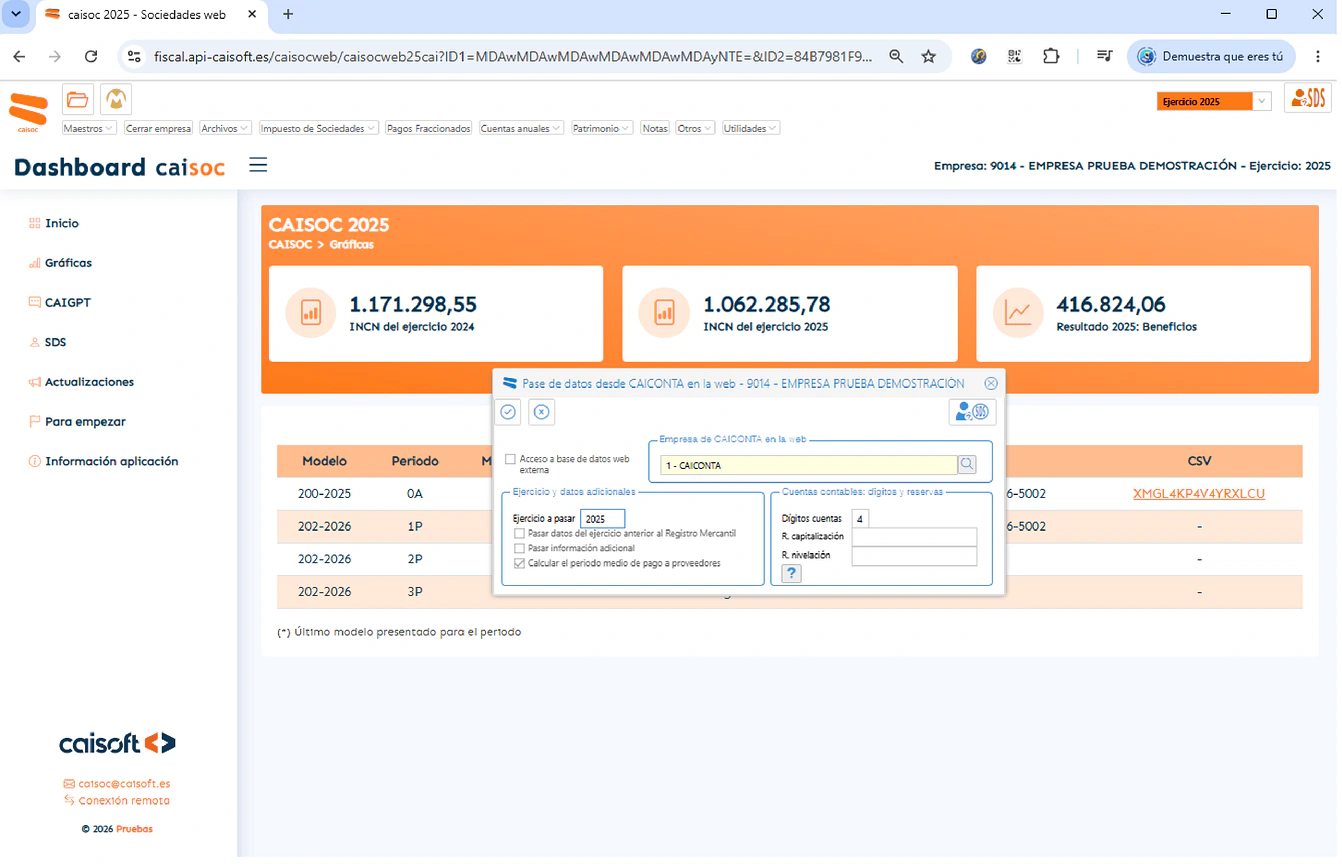Open the Otros dropdown menu
The width and height of the screenshot is (1342, 864).
coord(695,128)
